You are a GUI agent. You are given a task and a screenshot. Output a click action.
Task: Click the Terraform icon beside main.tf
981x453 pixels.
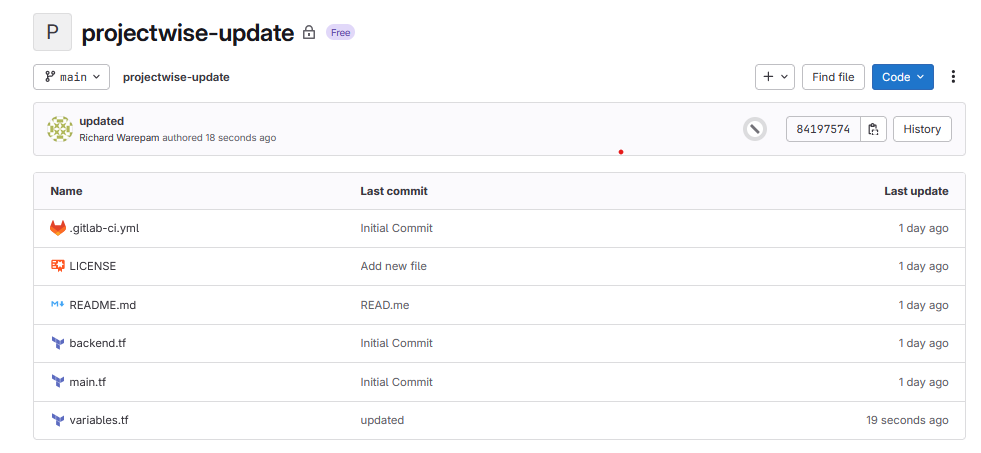[x=58, y=382]
